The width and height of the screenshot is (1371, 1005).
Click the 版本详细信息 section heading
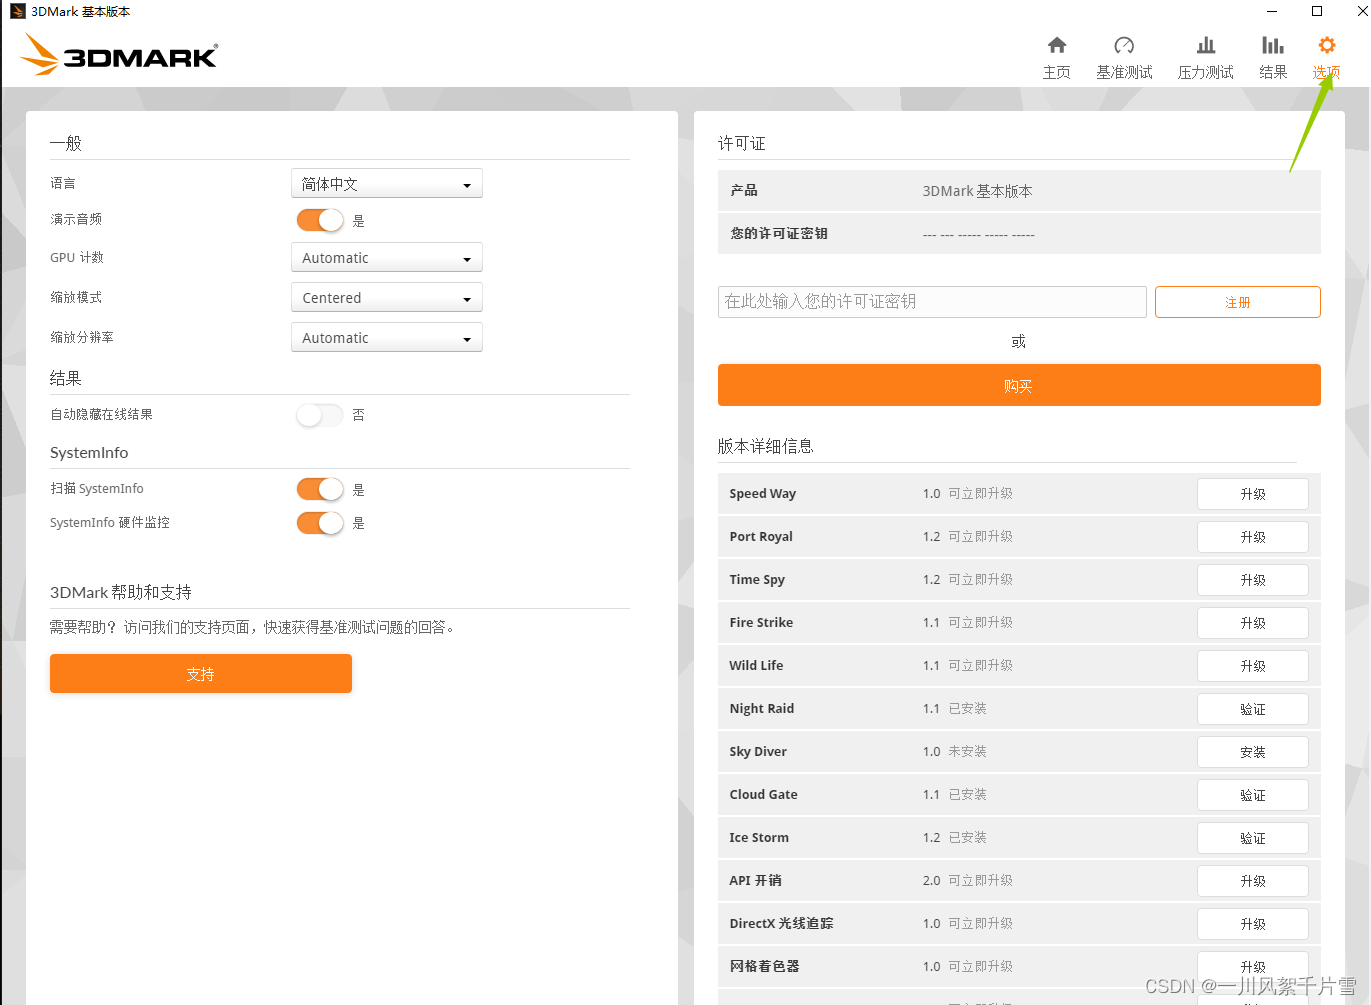(765, 446)
